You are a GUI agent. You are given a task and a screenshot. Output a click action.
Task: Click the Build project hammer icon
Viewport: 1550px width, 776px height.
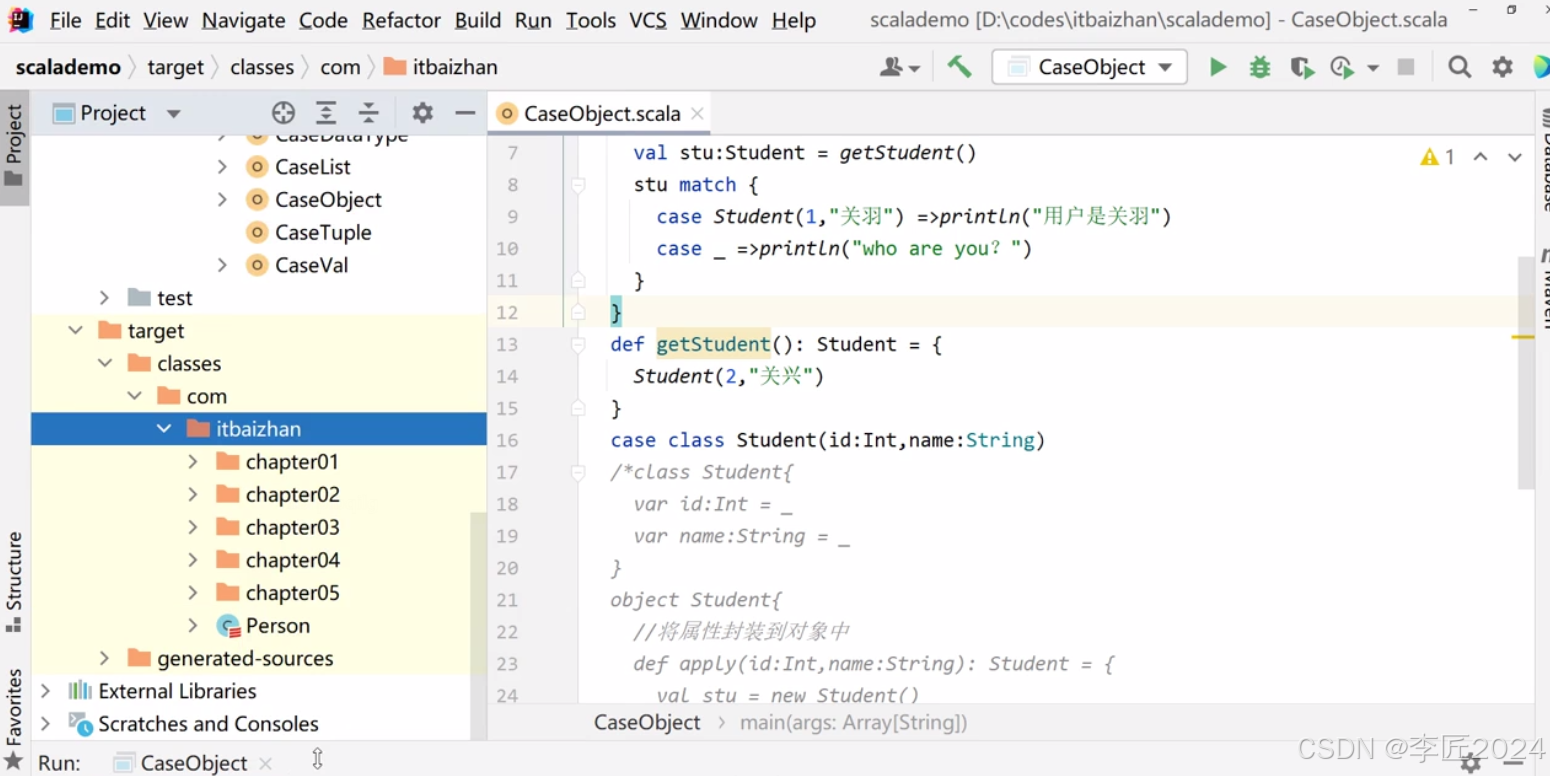click(959, 67)
